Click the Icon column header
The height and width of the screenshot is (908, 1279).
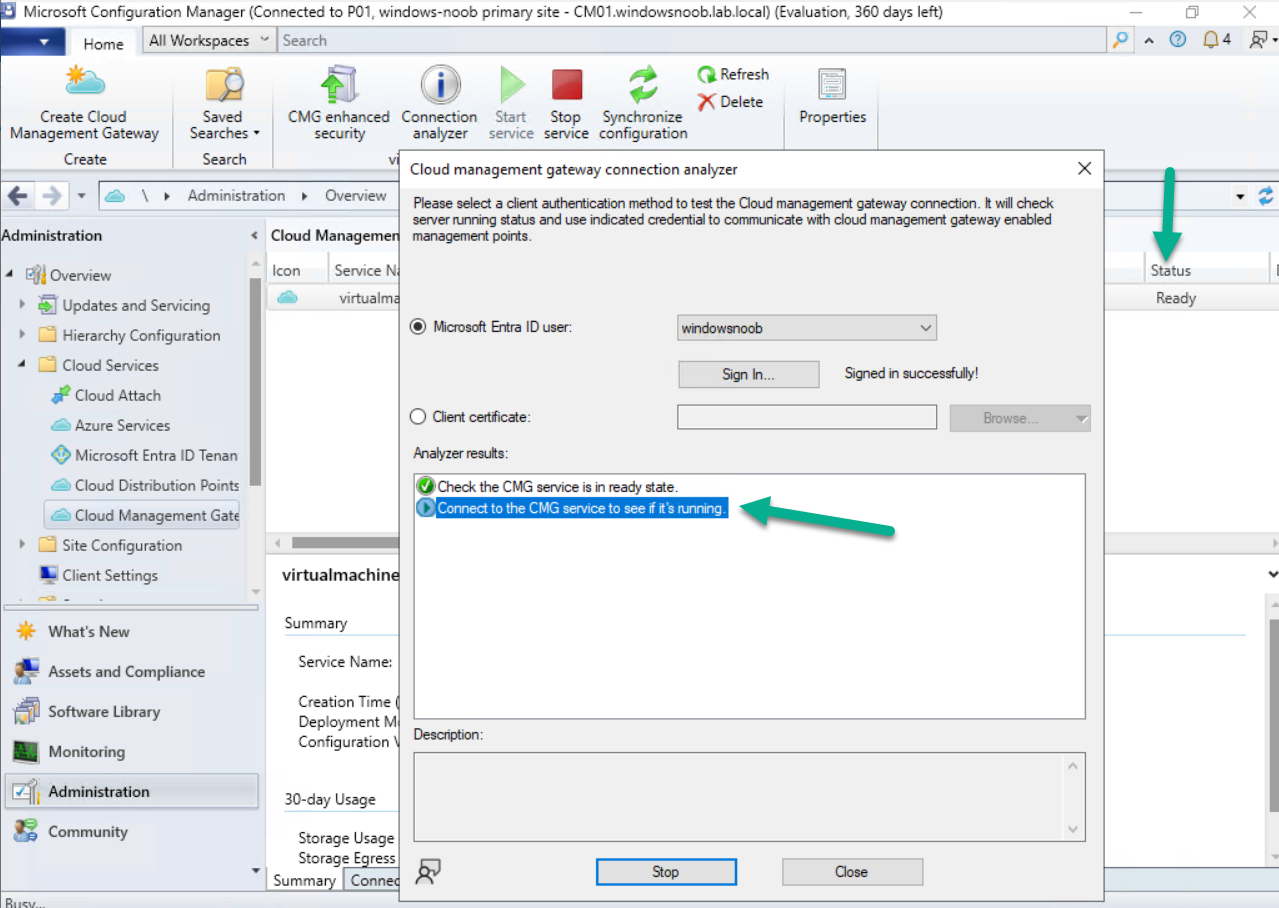pos(299,270)
